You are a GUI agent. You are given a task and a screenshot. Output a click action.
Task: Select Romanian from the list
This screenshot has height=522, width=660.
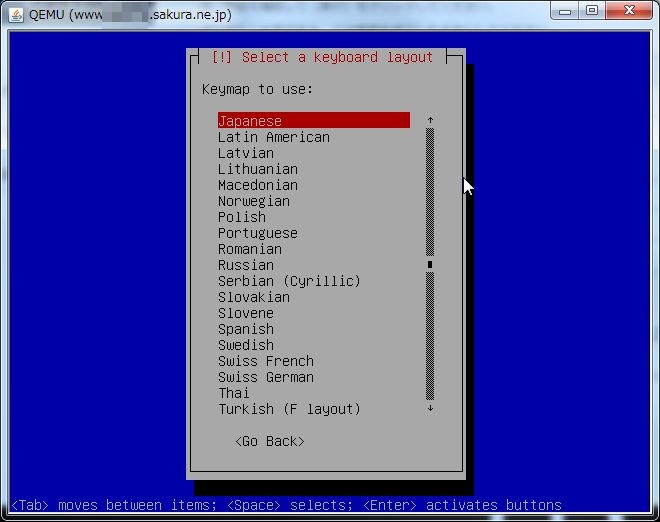tap(250, 249)
